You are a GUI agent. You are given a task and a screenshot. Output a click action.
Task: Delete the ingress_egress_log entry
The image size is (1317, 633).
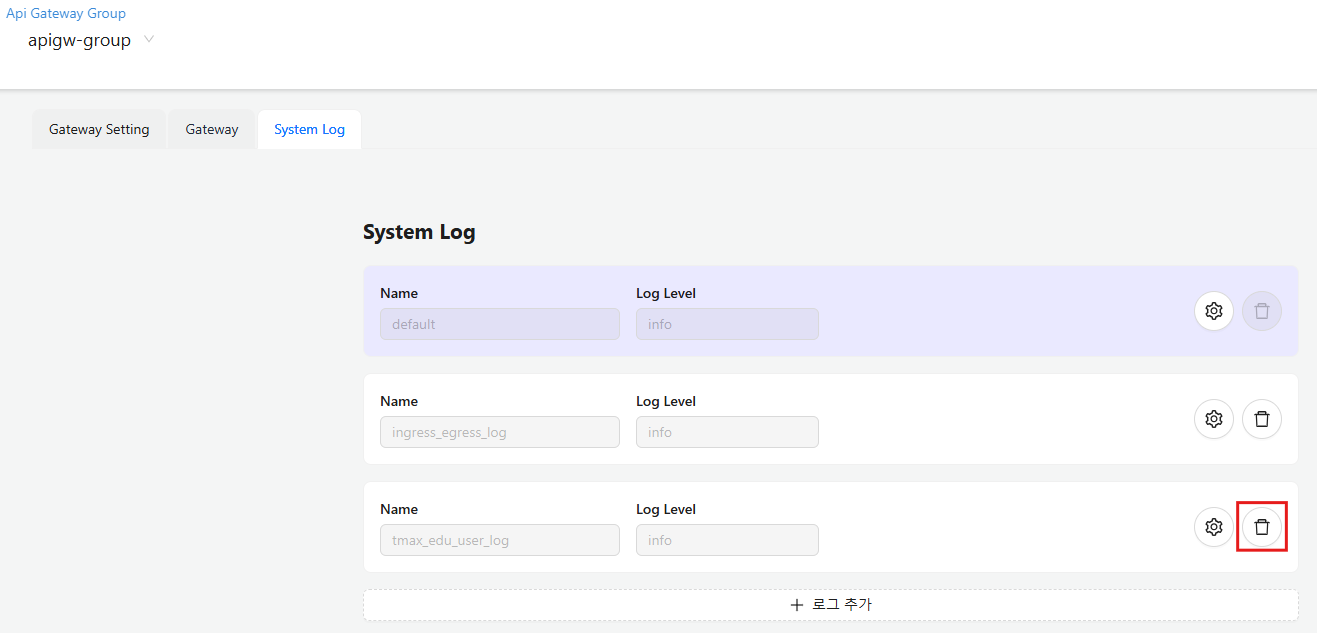[x=1262, y=419]
